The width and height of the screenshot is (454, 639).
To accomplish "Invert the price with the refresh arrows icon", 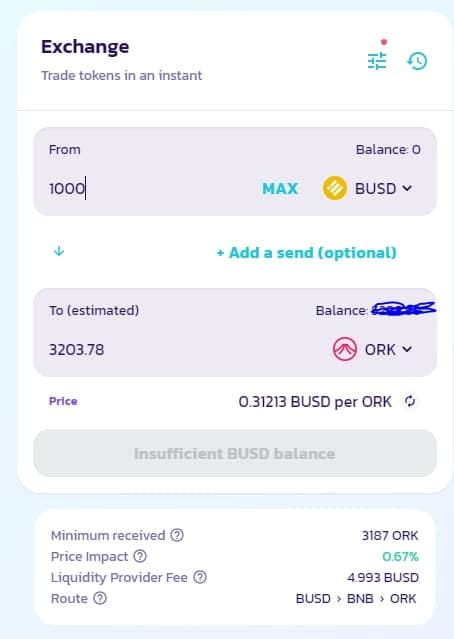I will pyautogui.click(x=410, y=401).
